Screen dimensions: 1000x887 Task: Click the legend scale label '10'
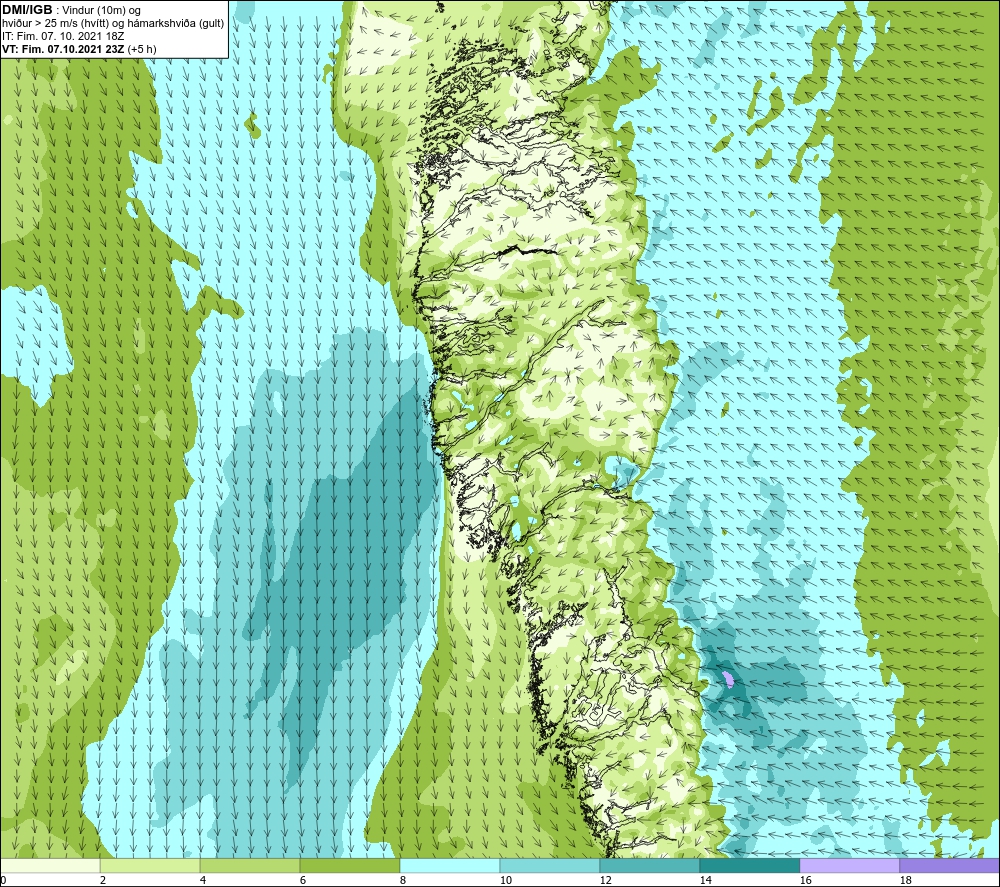click(x=505, y=880)
